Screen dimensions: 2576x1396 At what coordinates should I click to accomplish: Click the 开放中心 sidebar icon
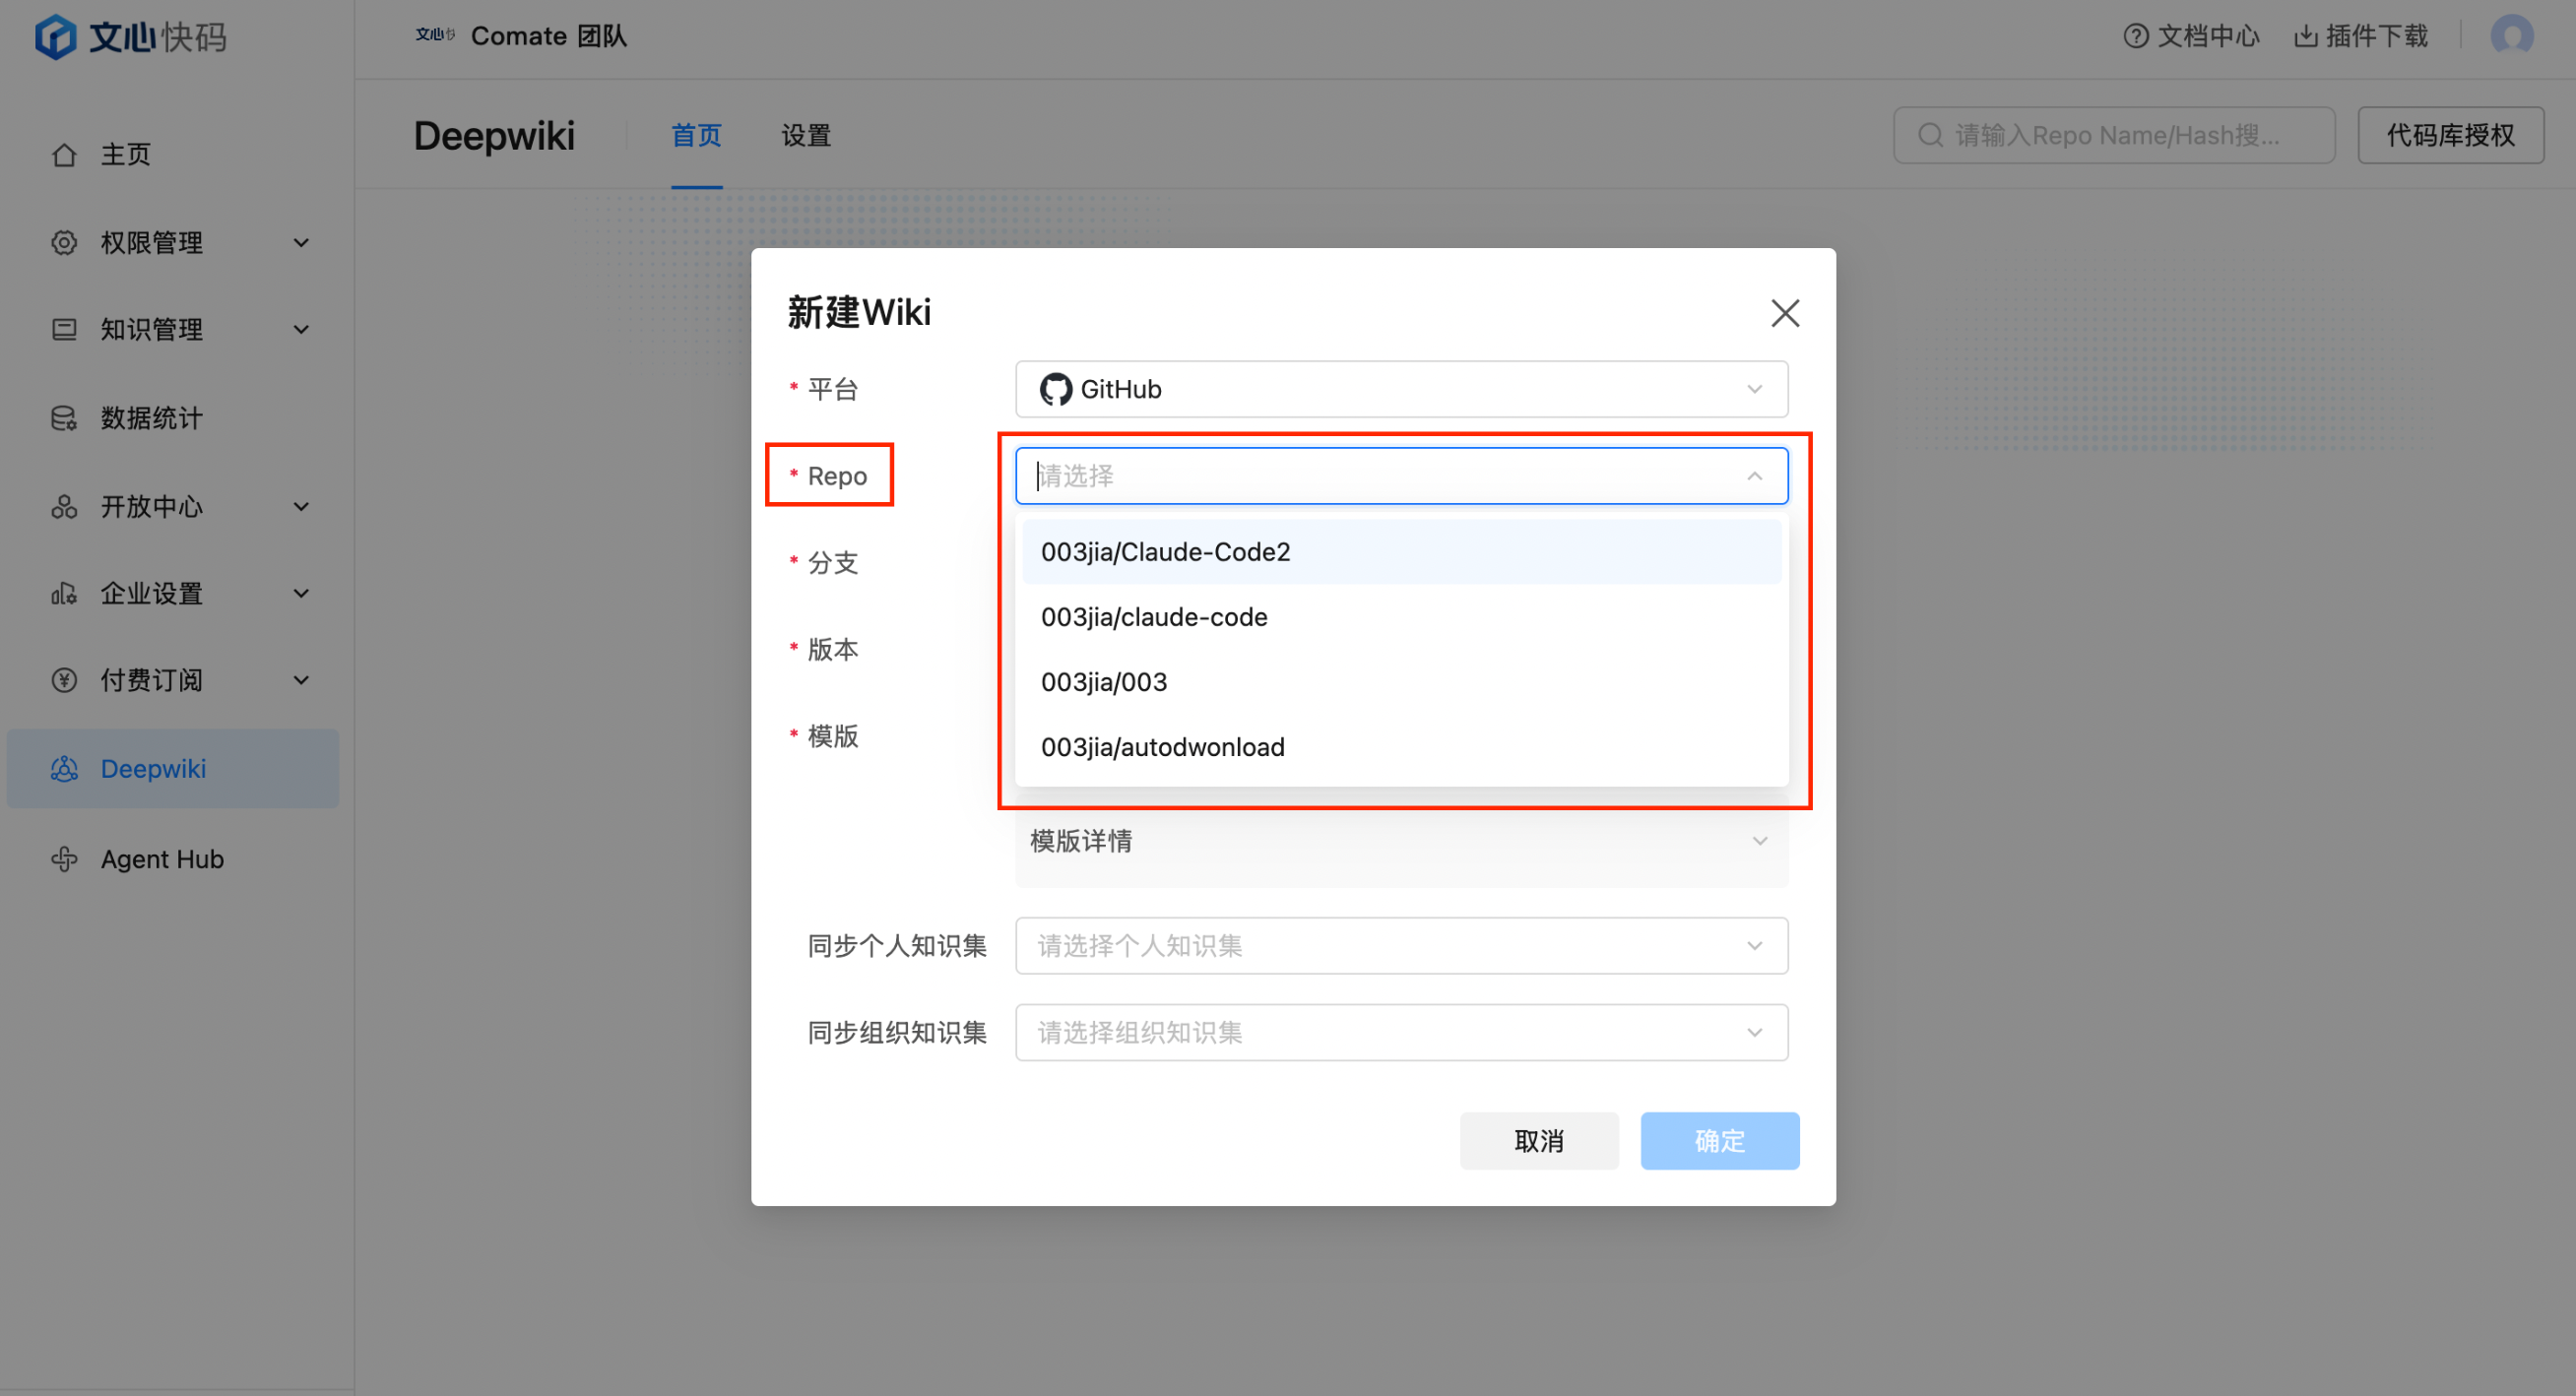(x=64, y=506)
